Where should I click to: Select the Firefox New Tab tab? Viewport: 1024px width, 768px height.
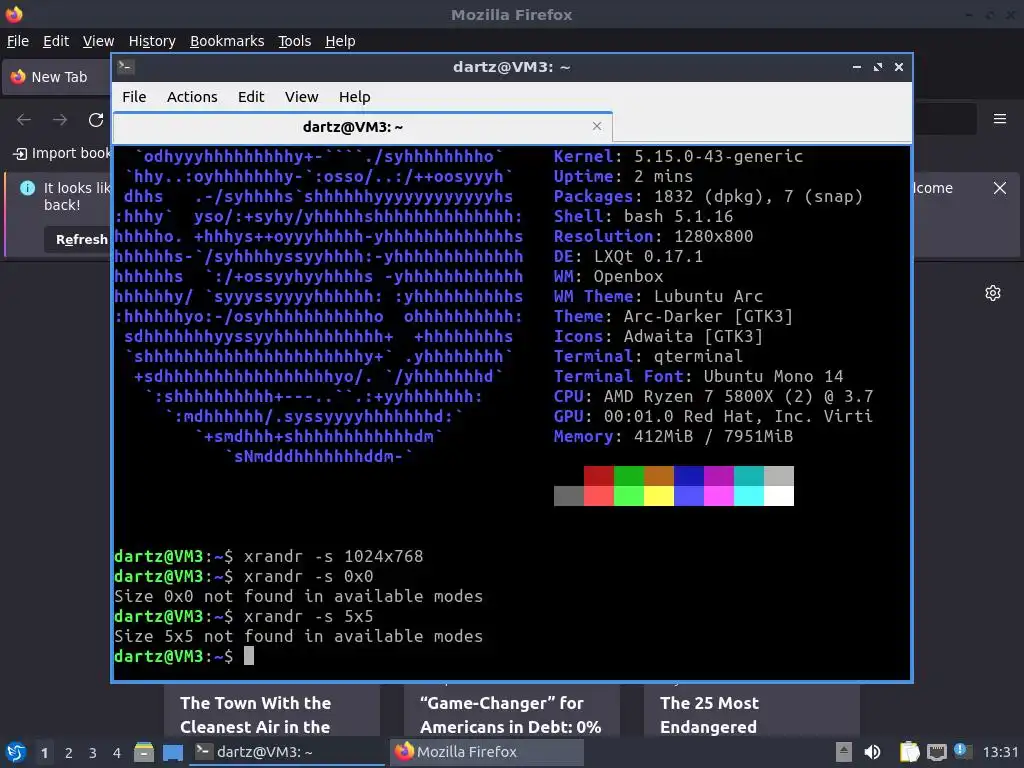(57, 77)
